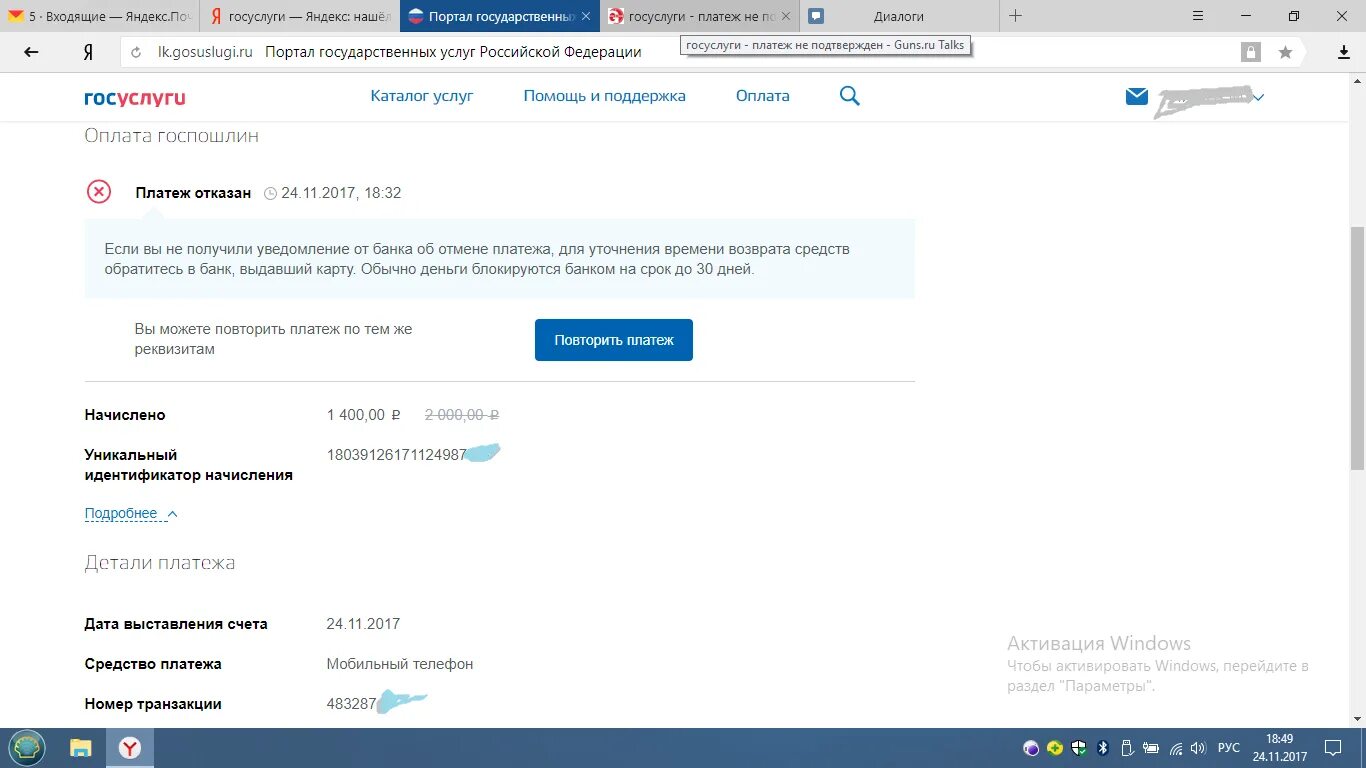Viewport: 1366px width, 768px height.
Task: Open the mail envelope notifications icon
Action: click(x=1137, y=96)
